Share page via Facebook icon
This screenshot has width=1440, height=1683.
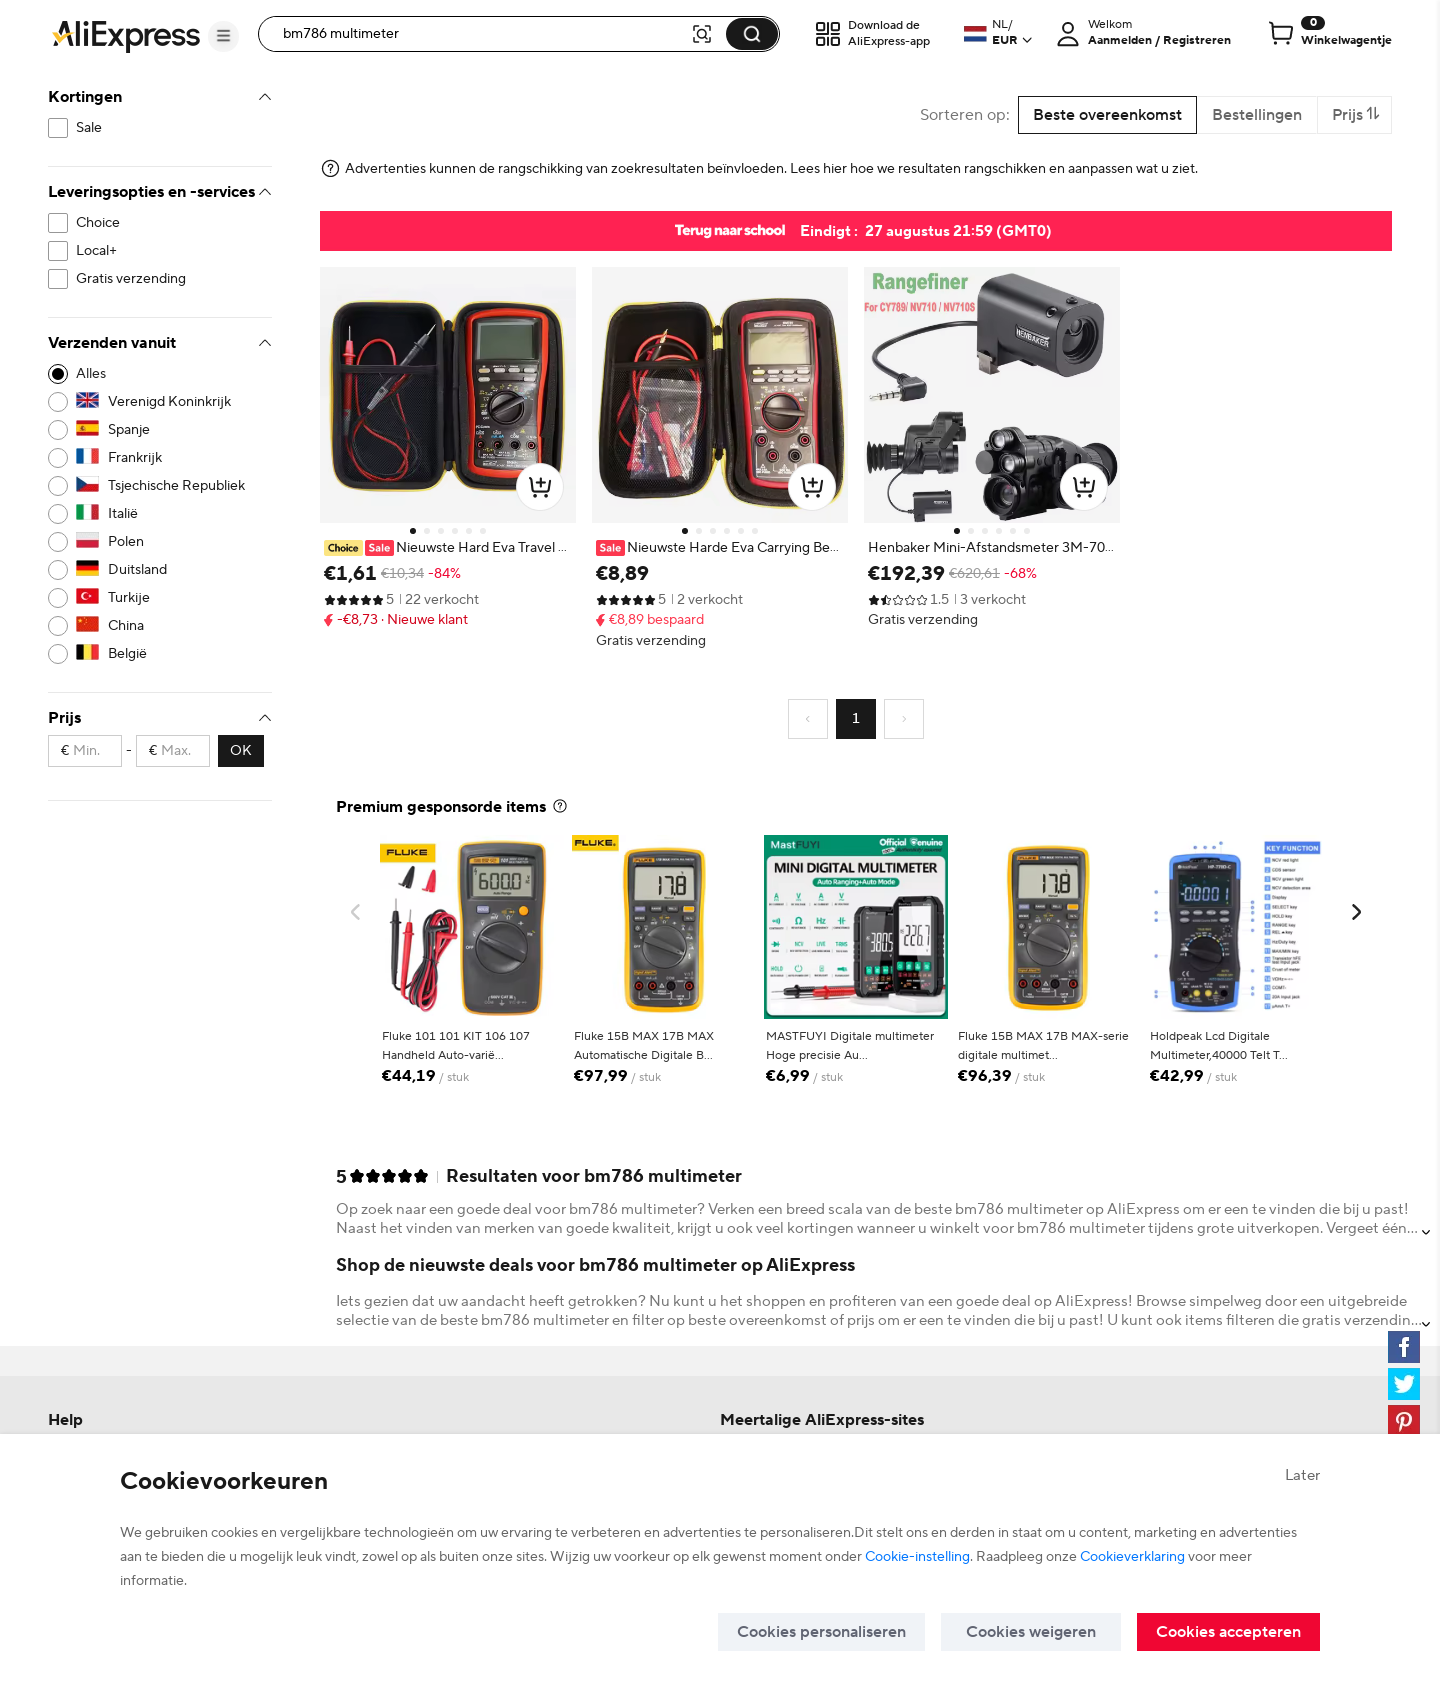pyautogui.click(x=1404, y=1347)
